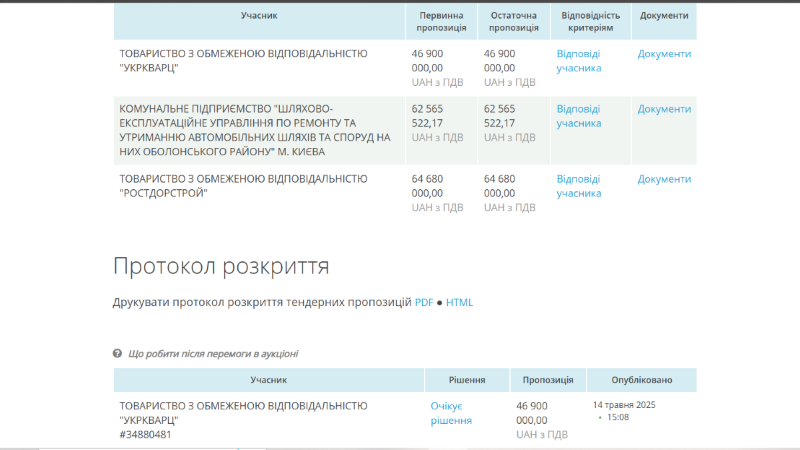Click the 'Опубліковано' column header
This screenshot has width=800, height=450.
642,380
